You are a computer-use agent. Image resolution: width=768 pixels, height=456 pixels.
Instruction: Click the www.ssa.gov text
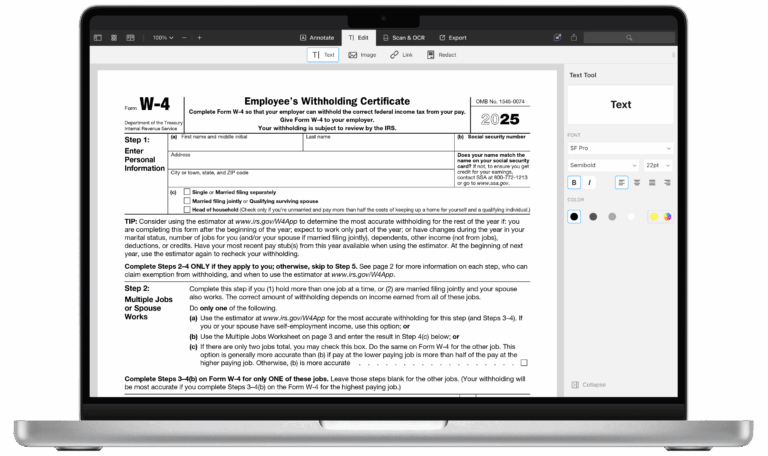493,183
